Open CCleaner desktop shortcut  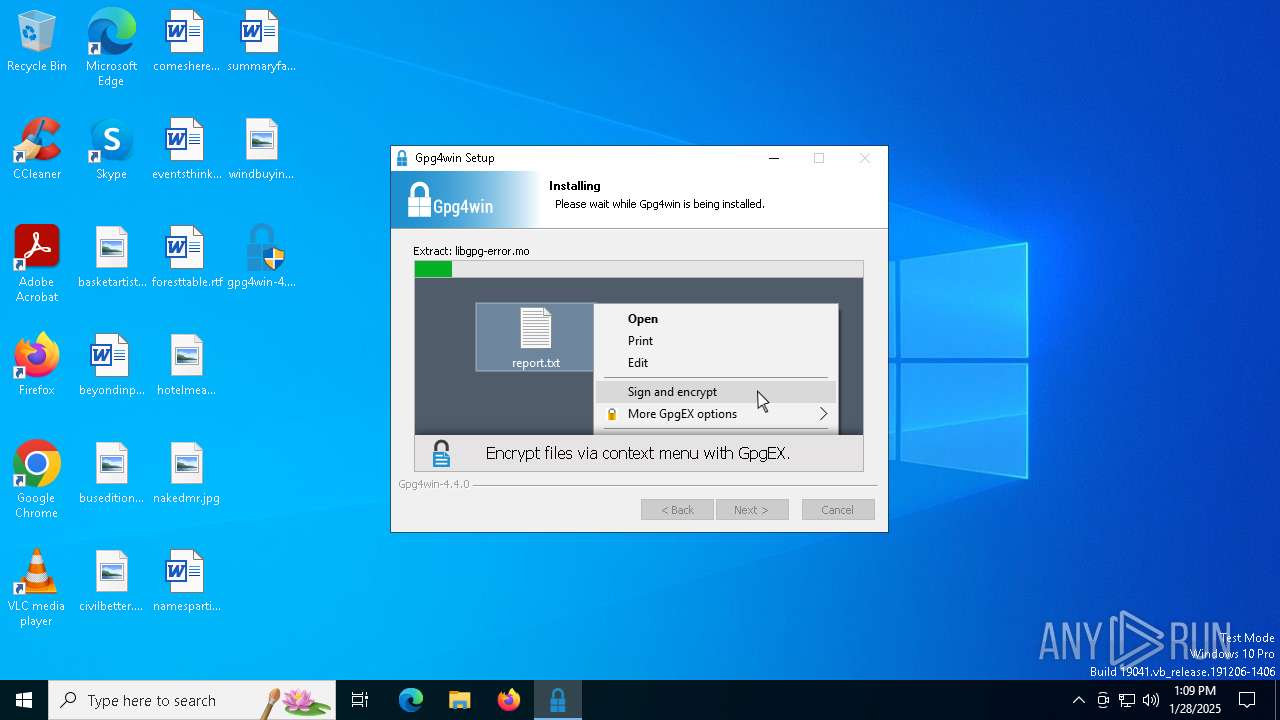tap(37, 150)
